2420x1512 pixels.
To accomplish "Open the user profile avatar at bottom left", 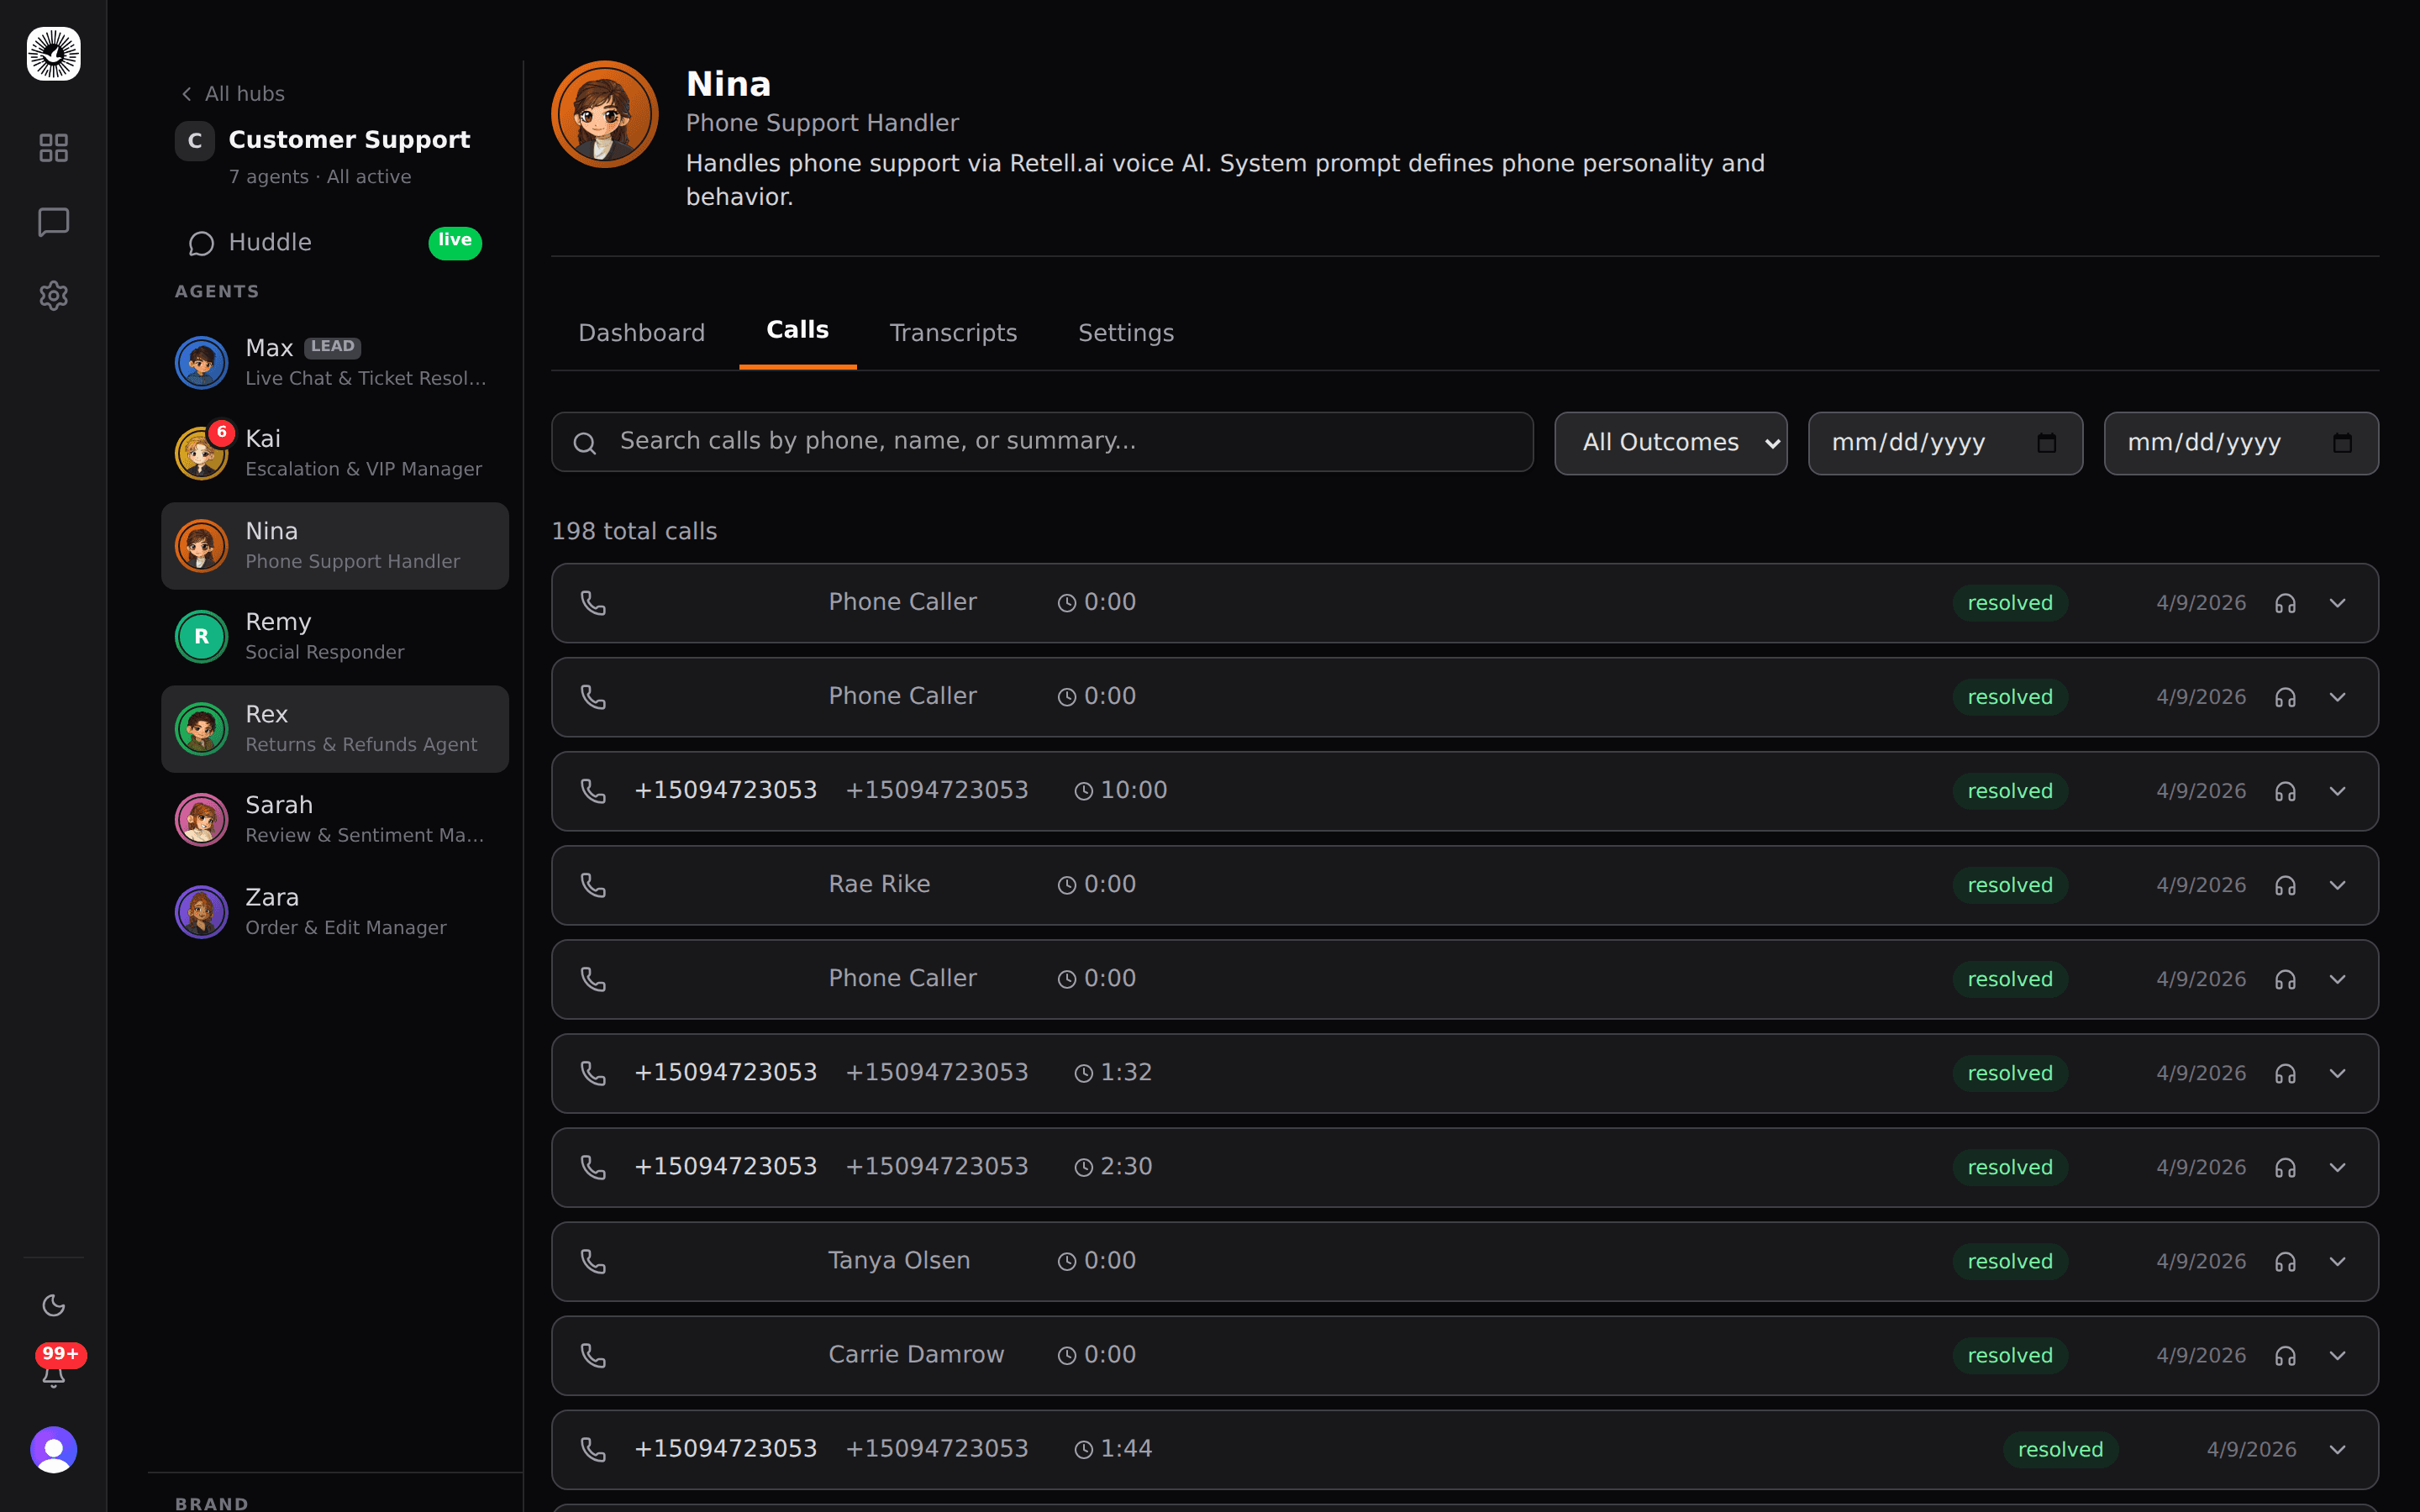I will (53, 1449).
